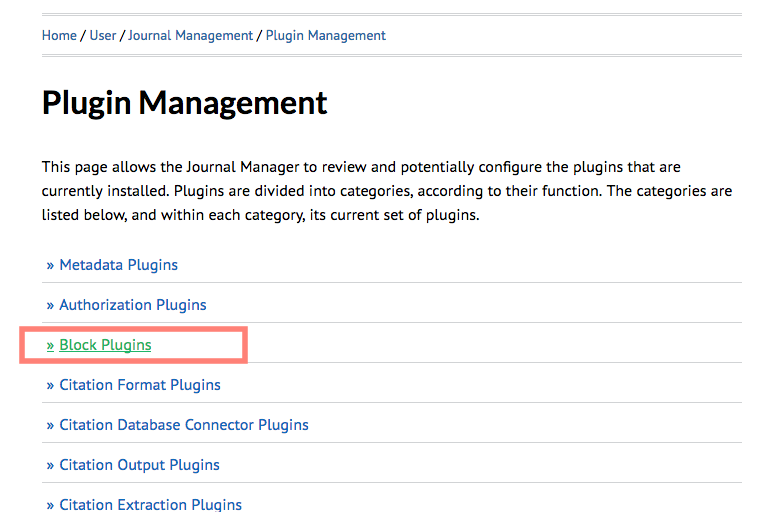Click the » arrow before Authorization Plugins

coord(50,305)
